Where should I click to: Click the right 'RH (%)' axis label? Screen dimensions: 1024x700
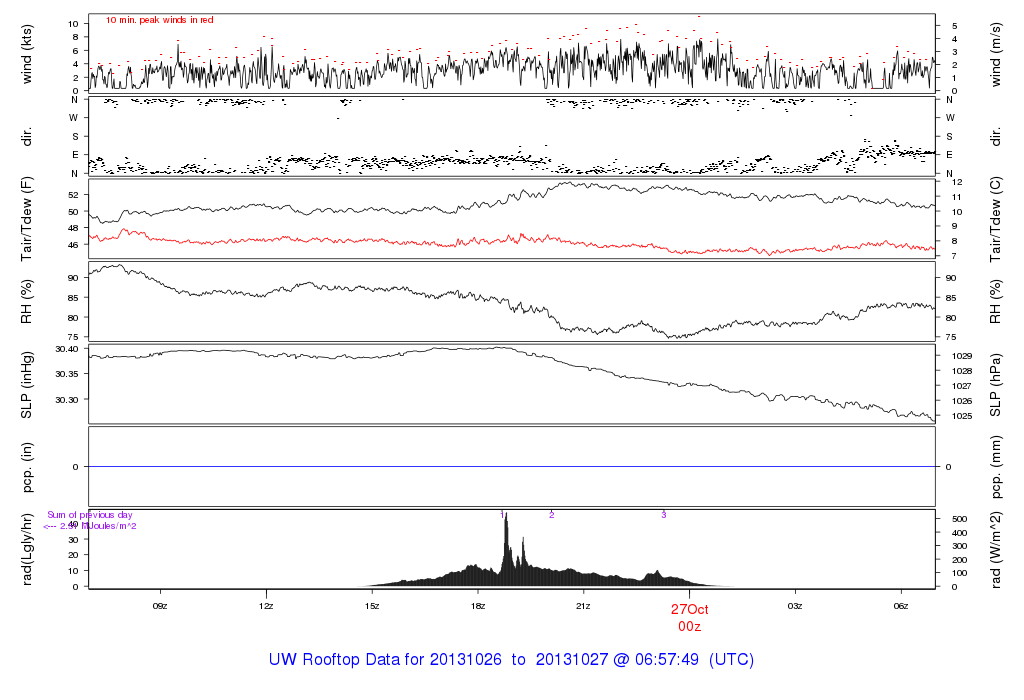click(995, 302)
